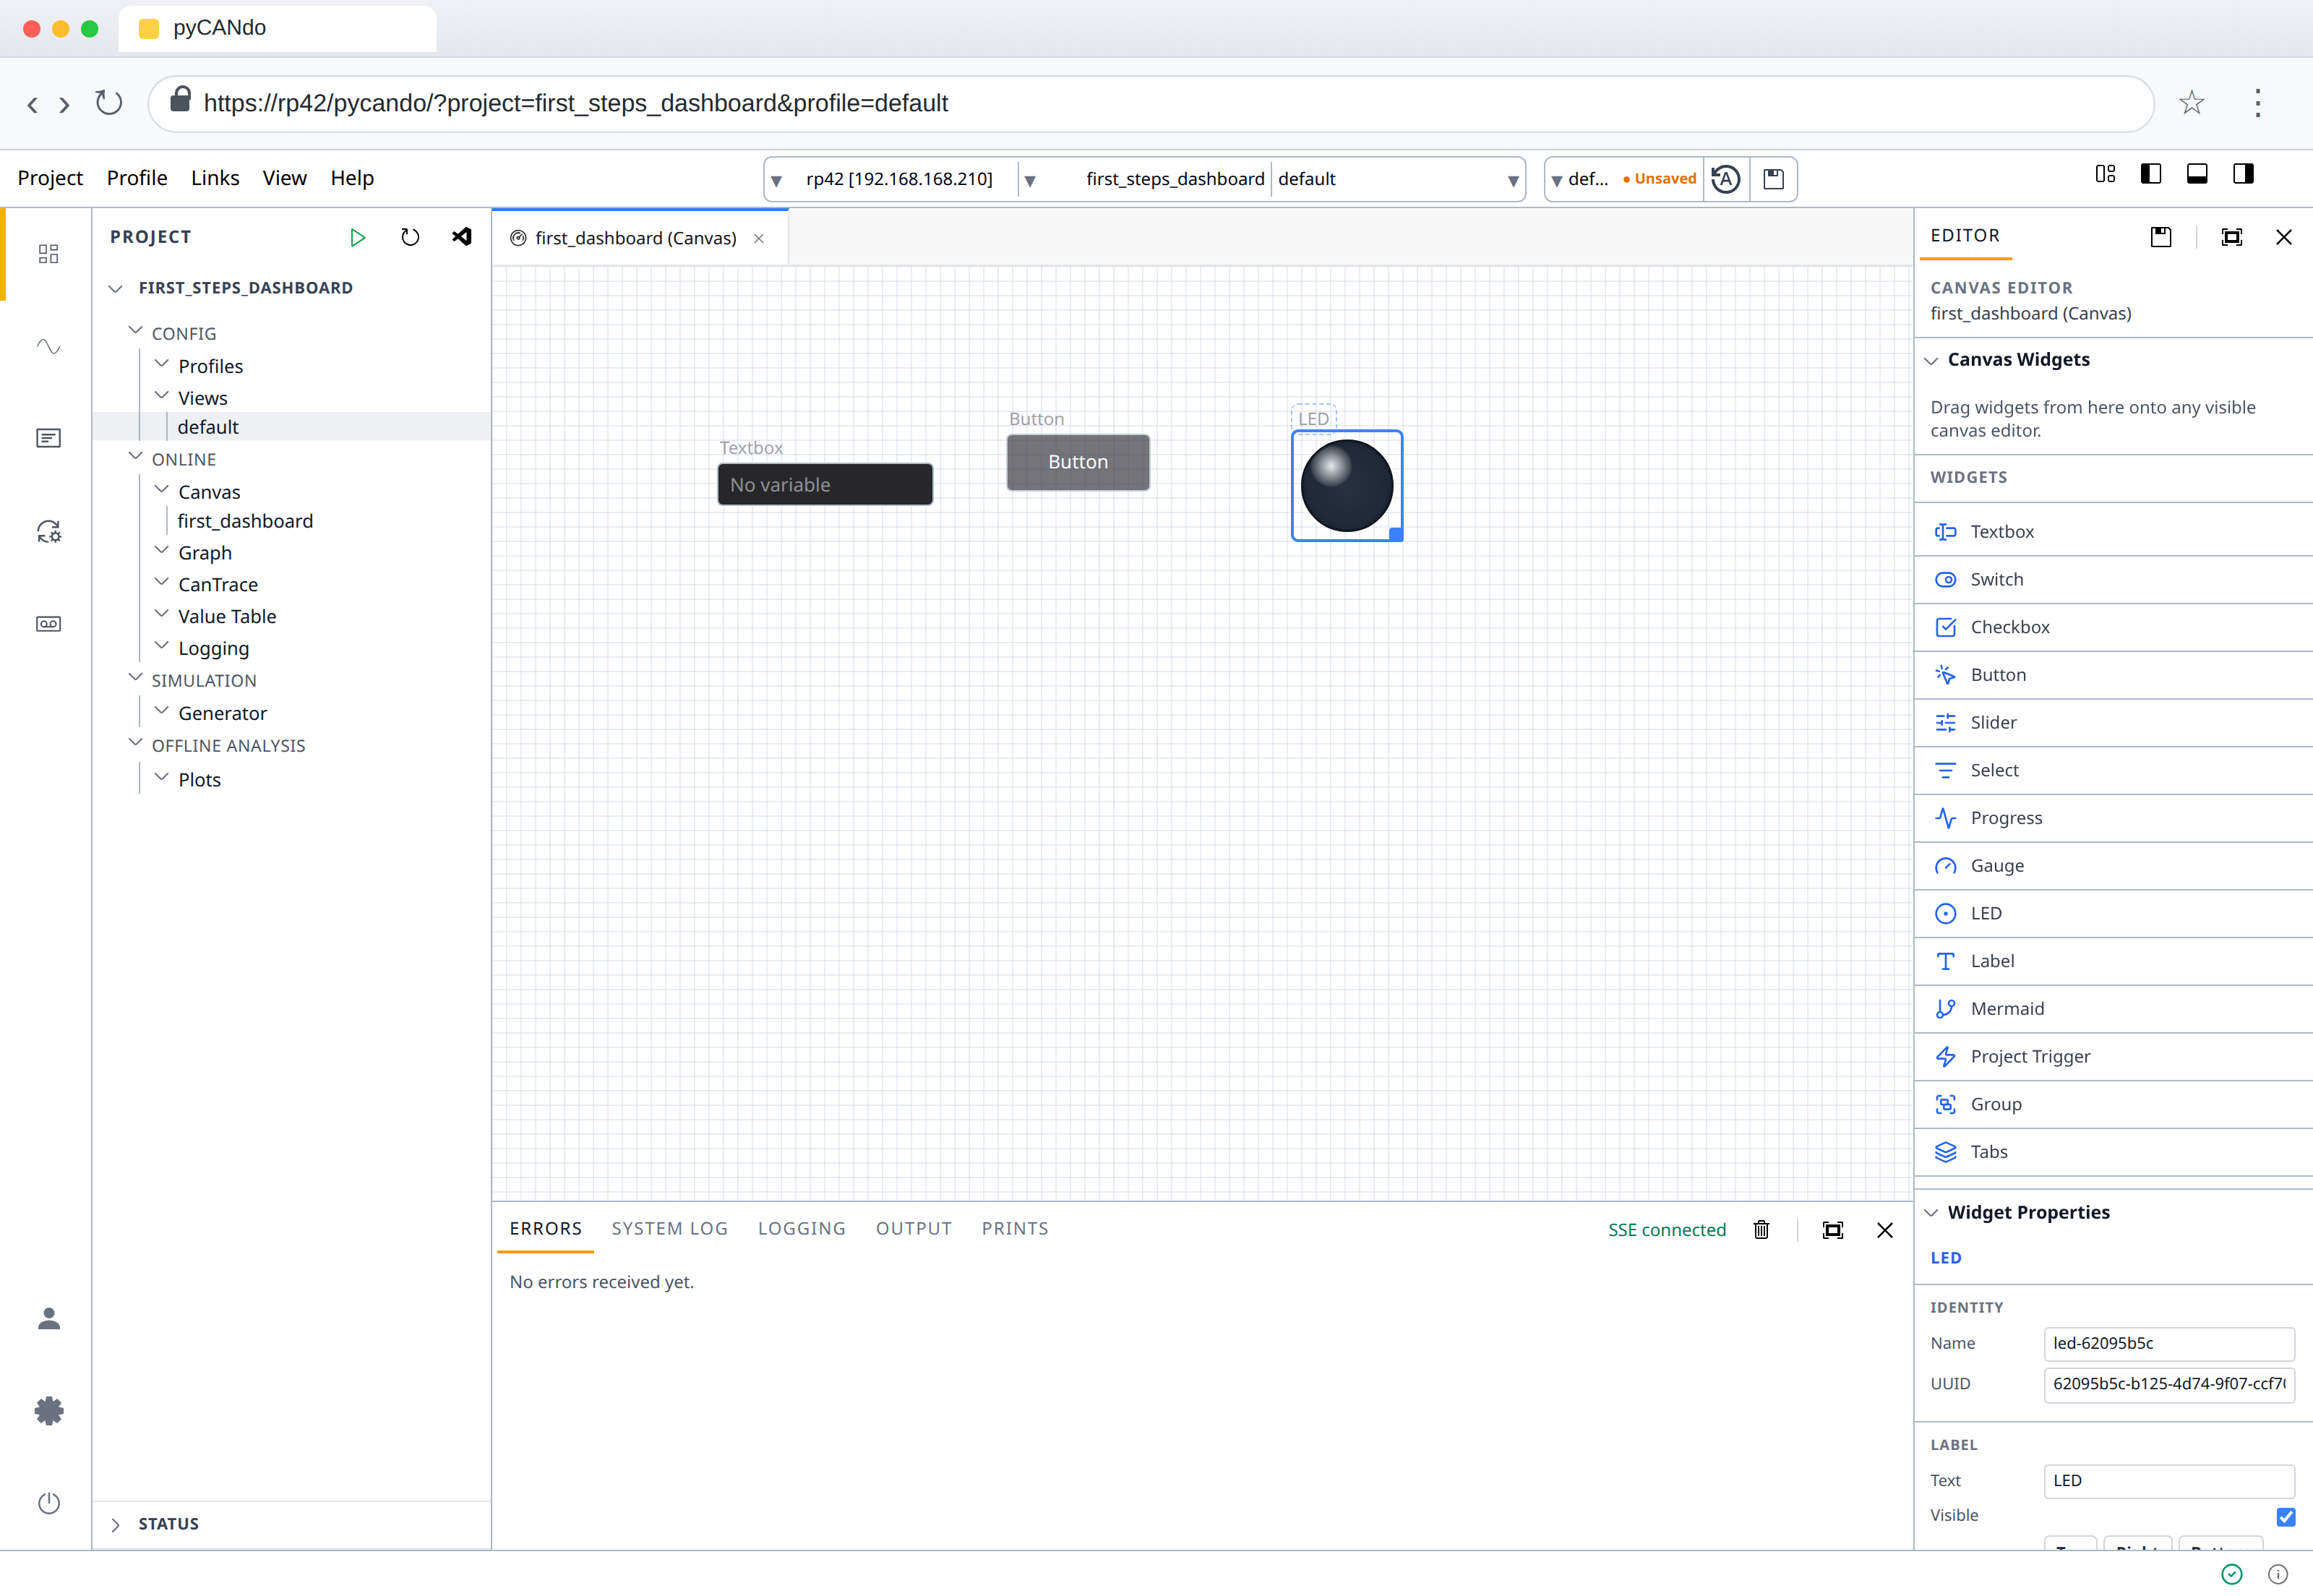Open the first_steps_dashboard project dropdown
This screenshot has width=2313, height=1596.
[1146, 179]
